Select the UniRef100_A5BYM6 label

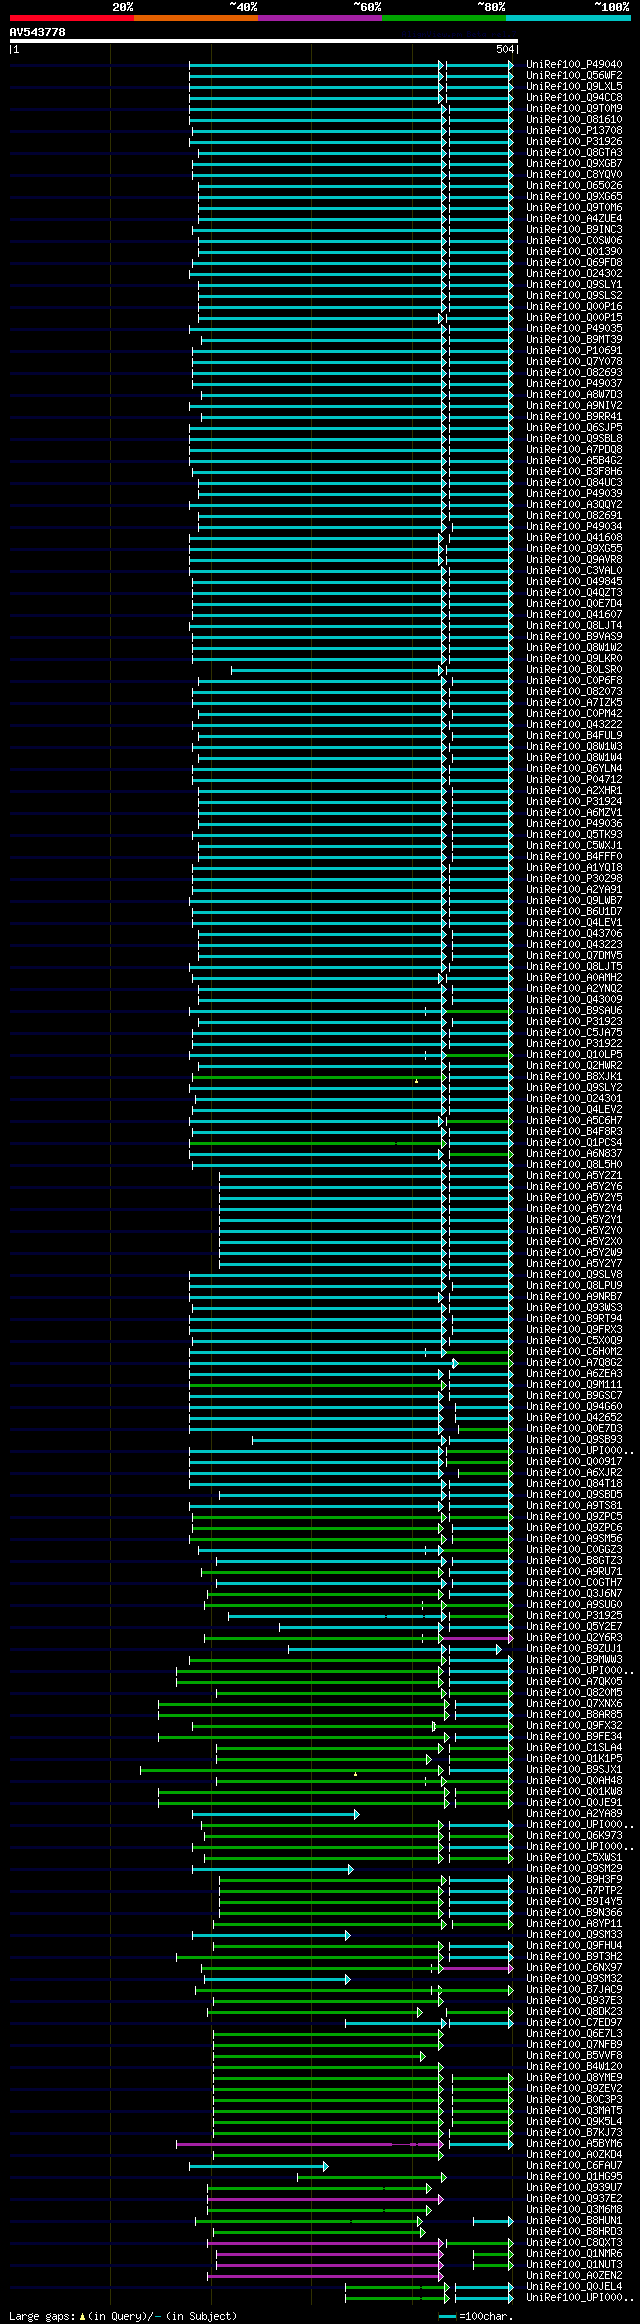pos(574,2143)
